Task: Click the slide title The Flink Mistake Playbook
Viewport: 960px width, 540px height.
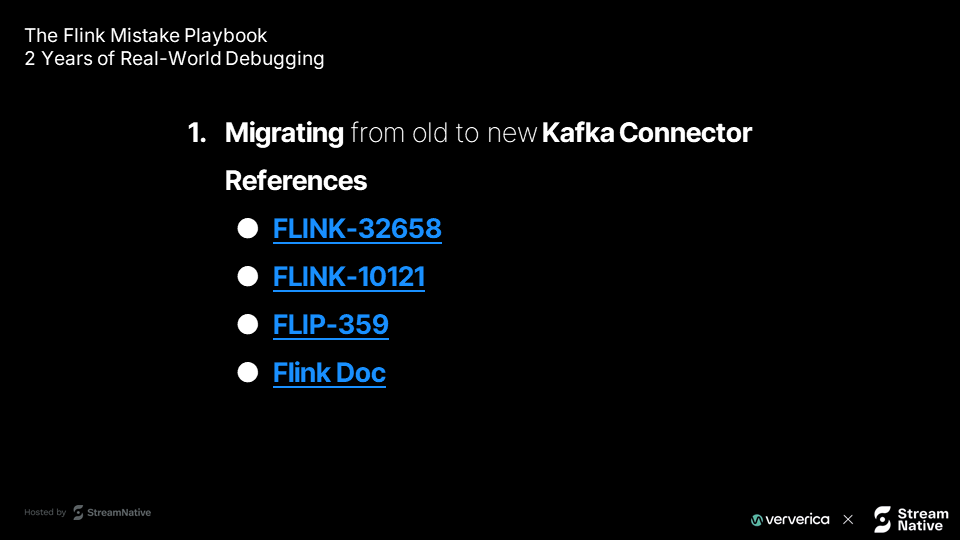Action: (x=146, y=36)
